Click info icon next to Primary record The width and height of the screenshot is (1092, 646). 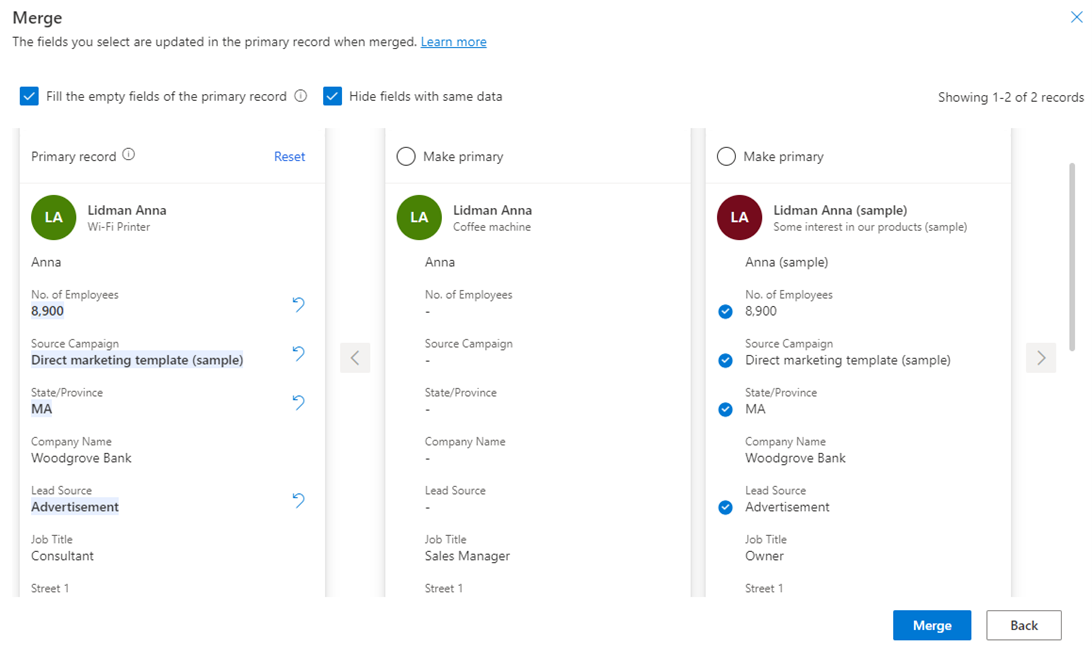[129, 155]
